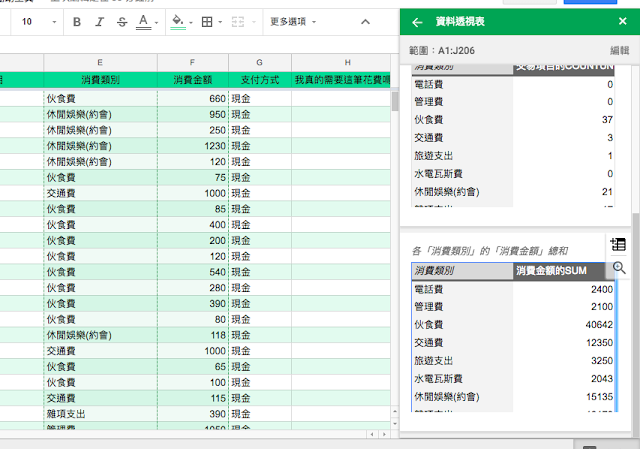The image size is (640, 449).
Task: Click 消費金額的SUM column header in panel
Action: click(559, 271)
